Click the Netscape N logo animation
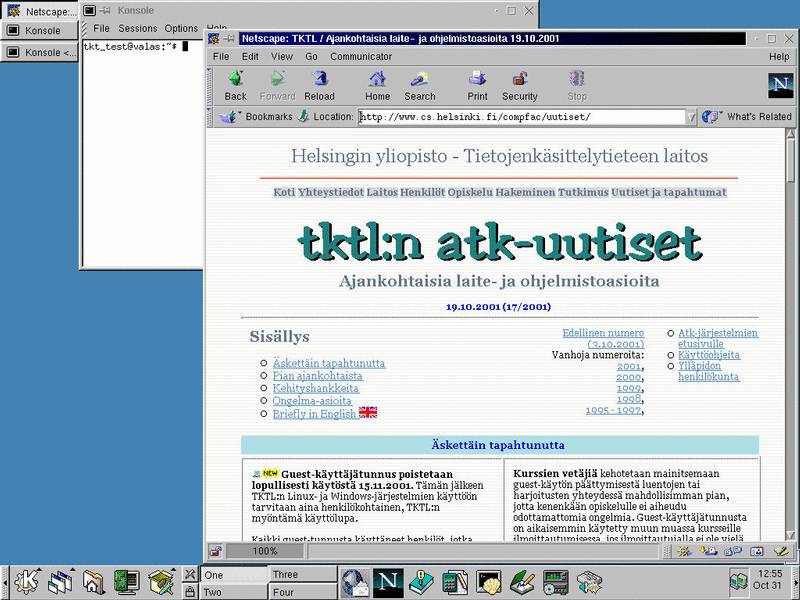 tap(781, 85)
